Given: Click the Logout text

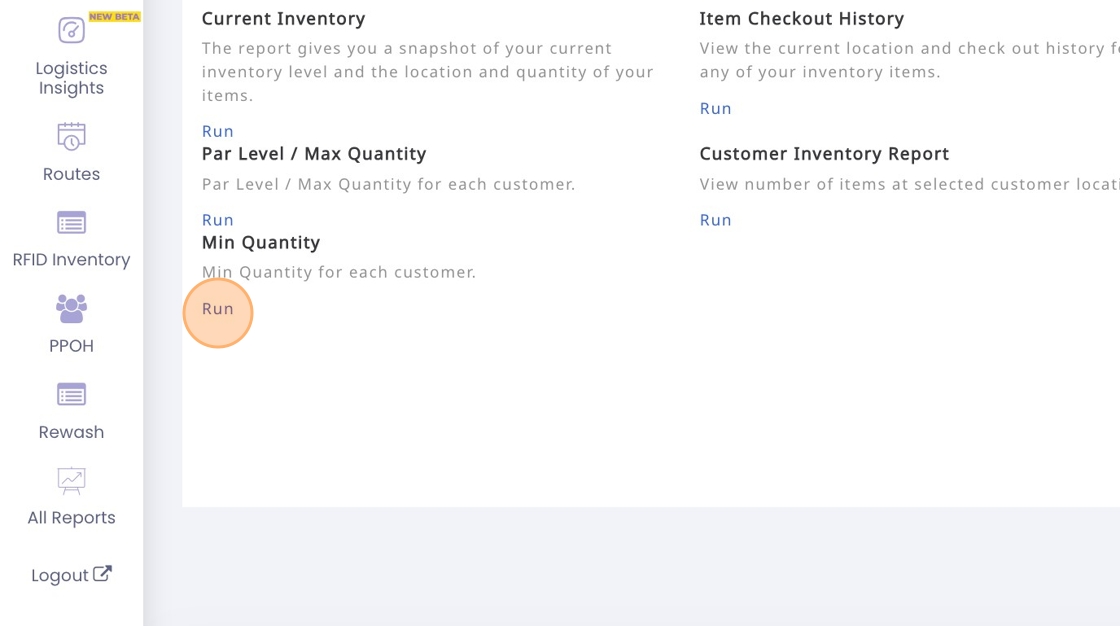Looking at the screenshot, I should coord(60,576).
